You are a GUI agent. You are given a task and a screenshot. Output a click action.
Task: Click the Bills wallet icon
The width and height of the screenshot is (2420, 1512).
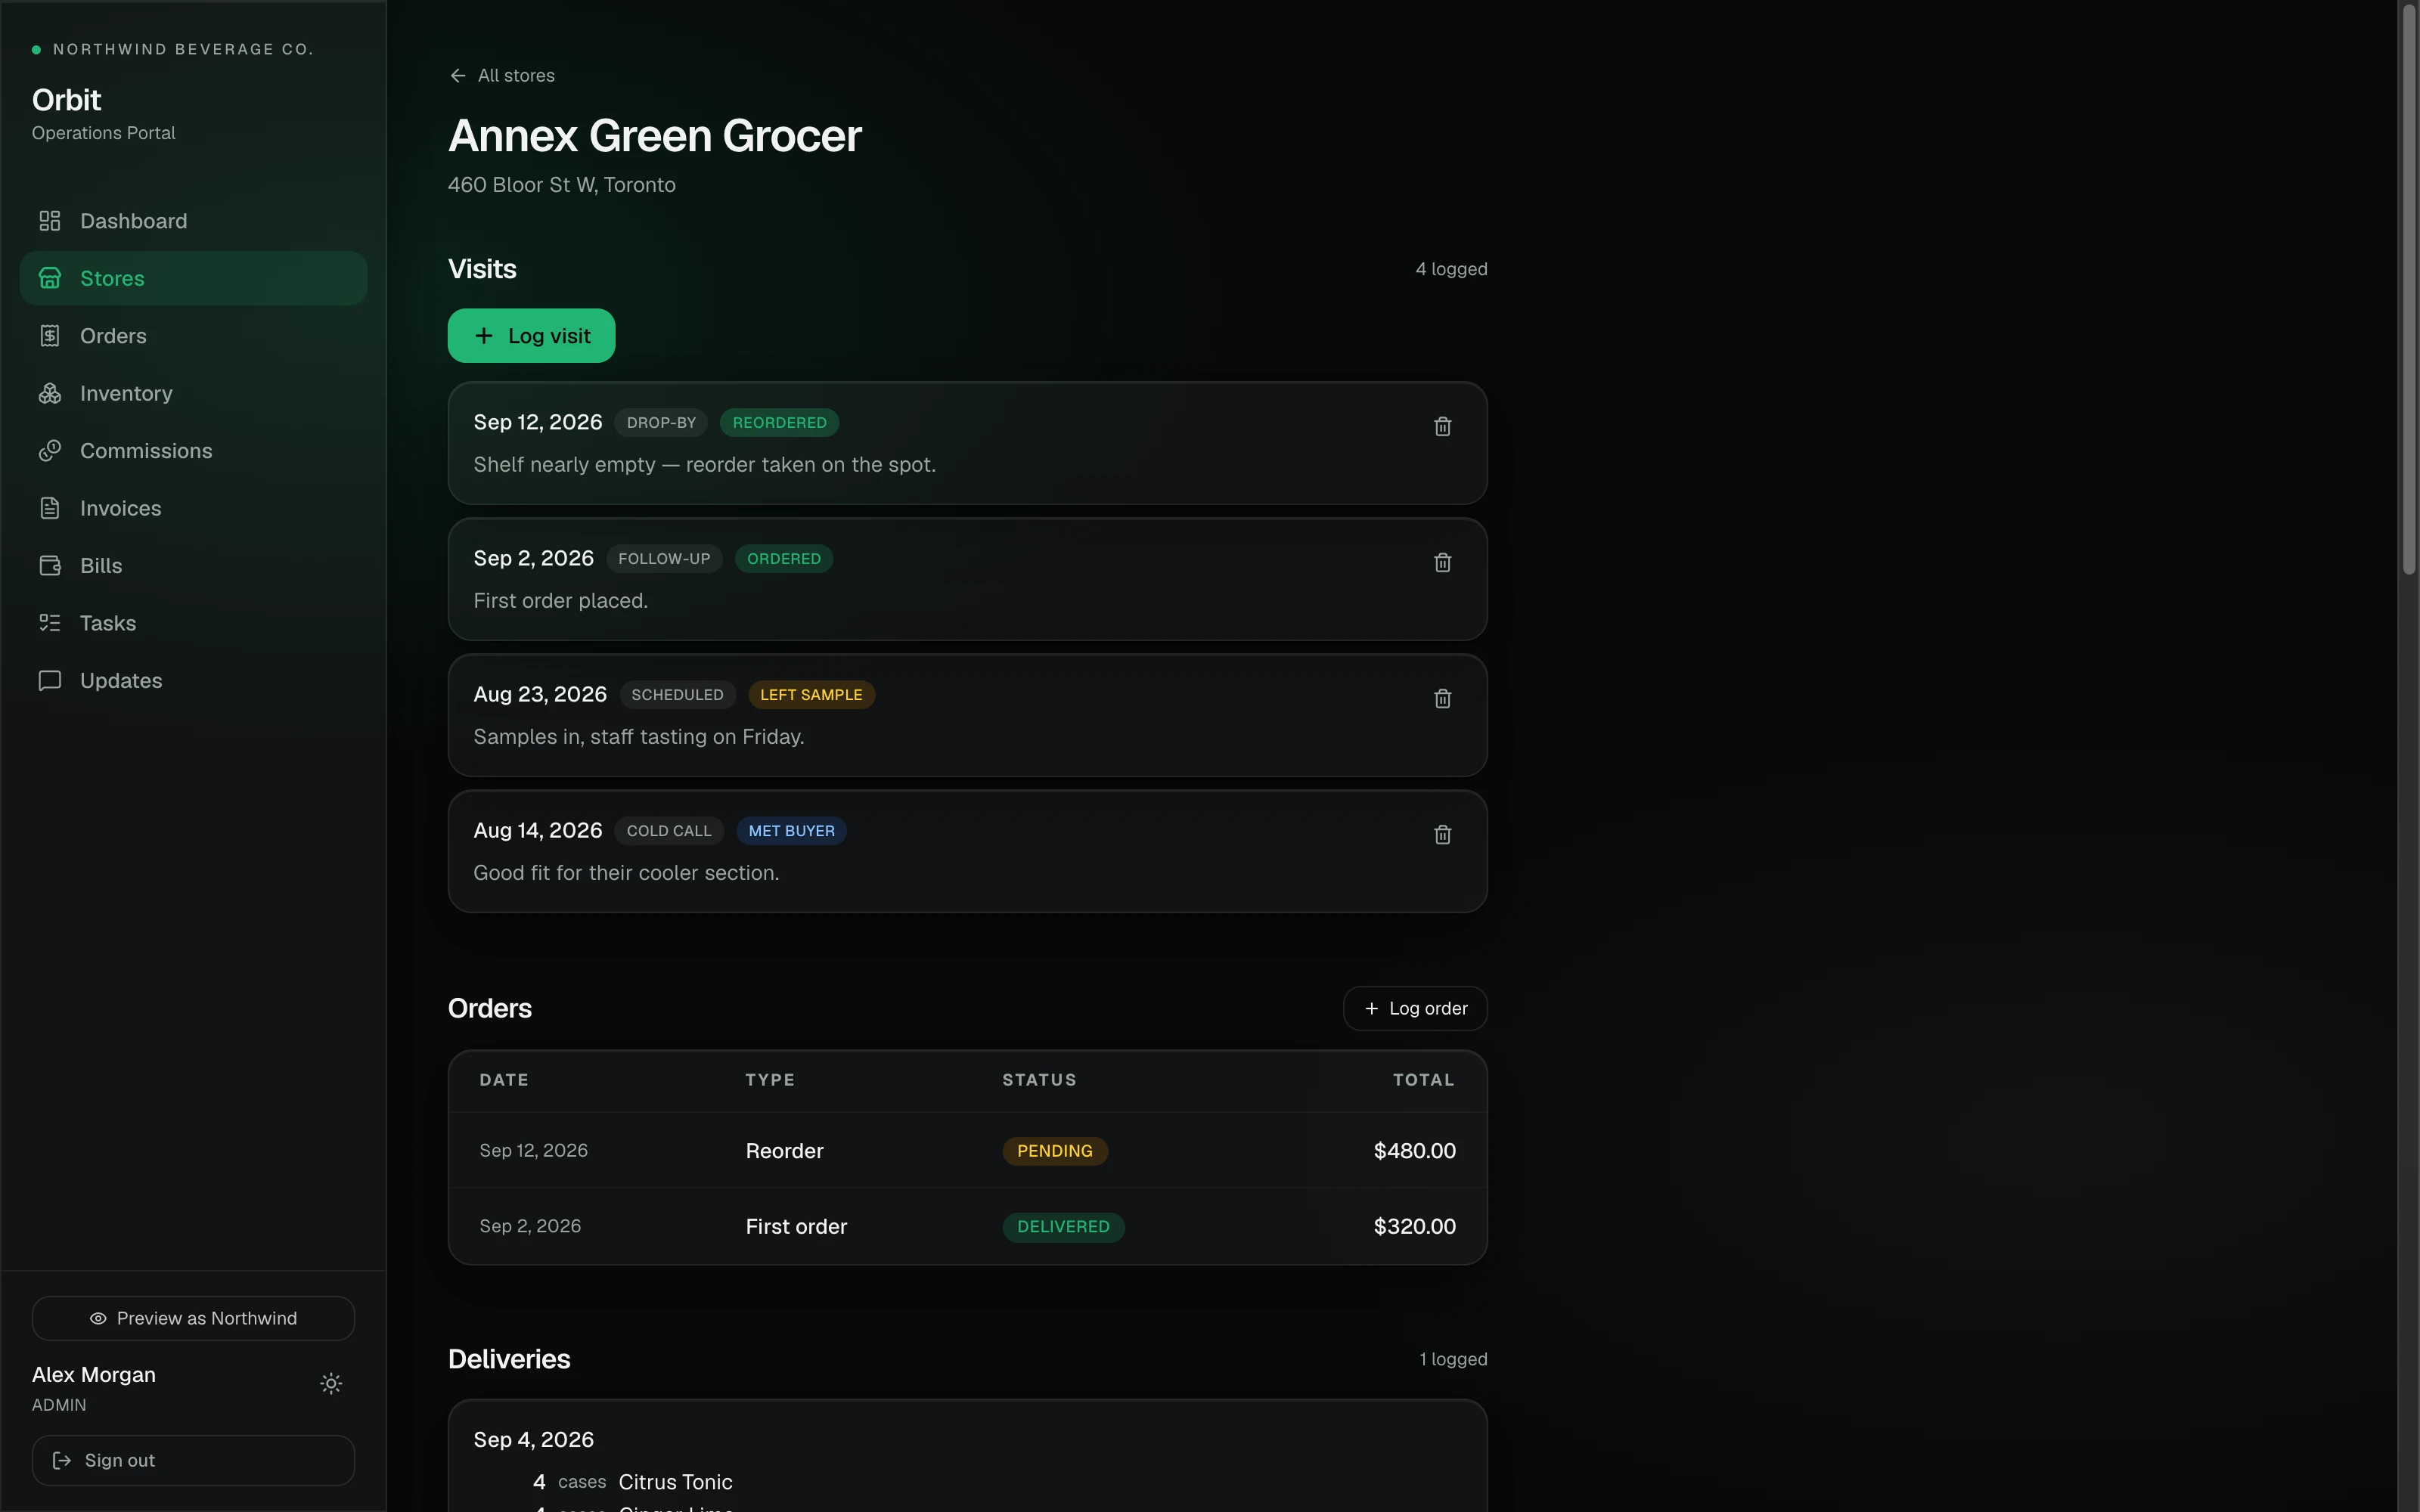click(50, 566)
